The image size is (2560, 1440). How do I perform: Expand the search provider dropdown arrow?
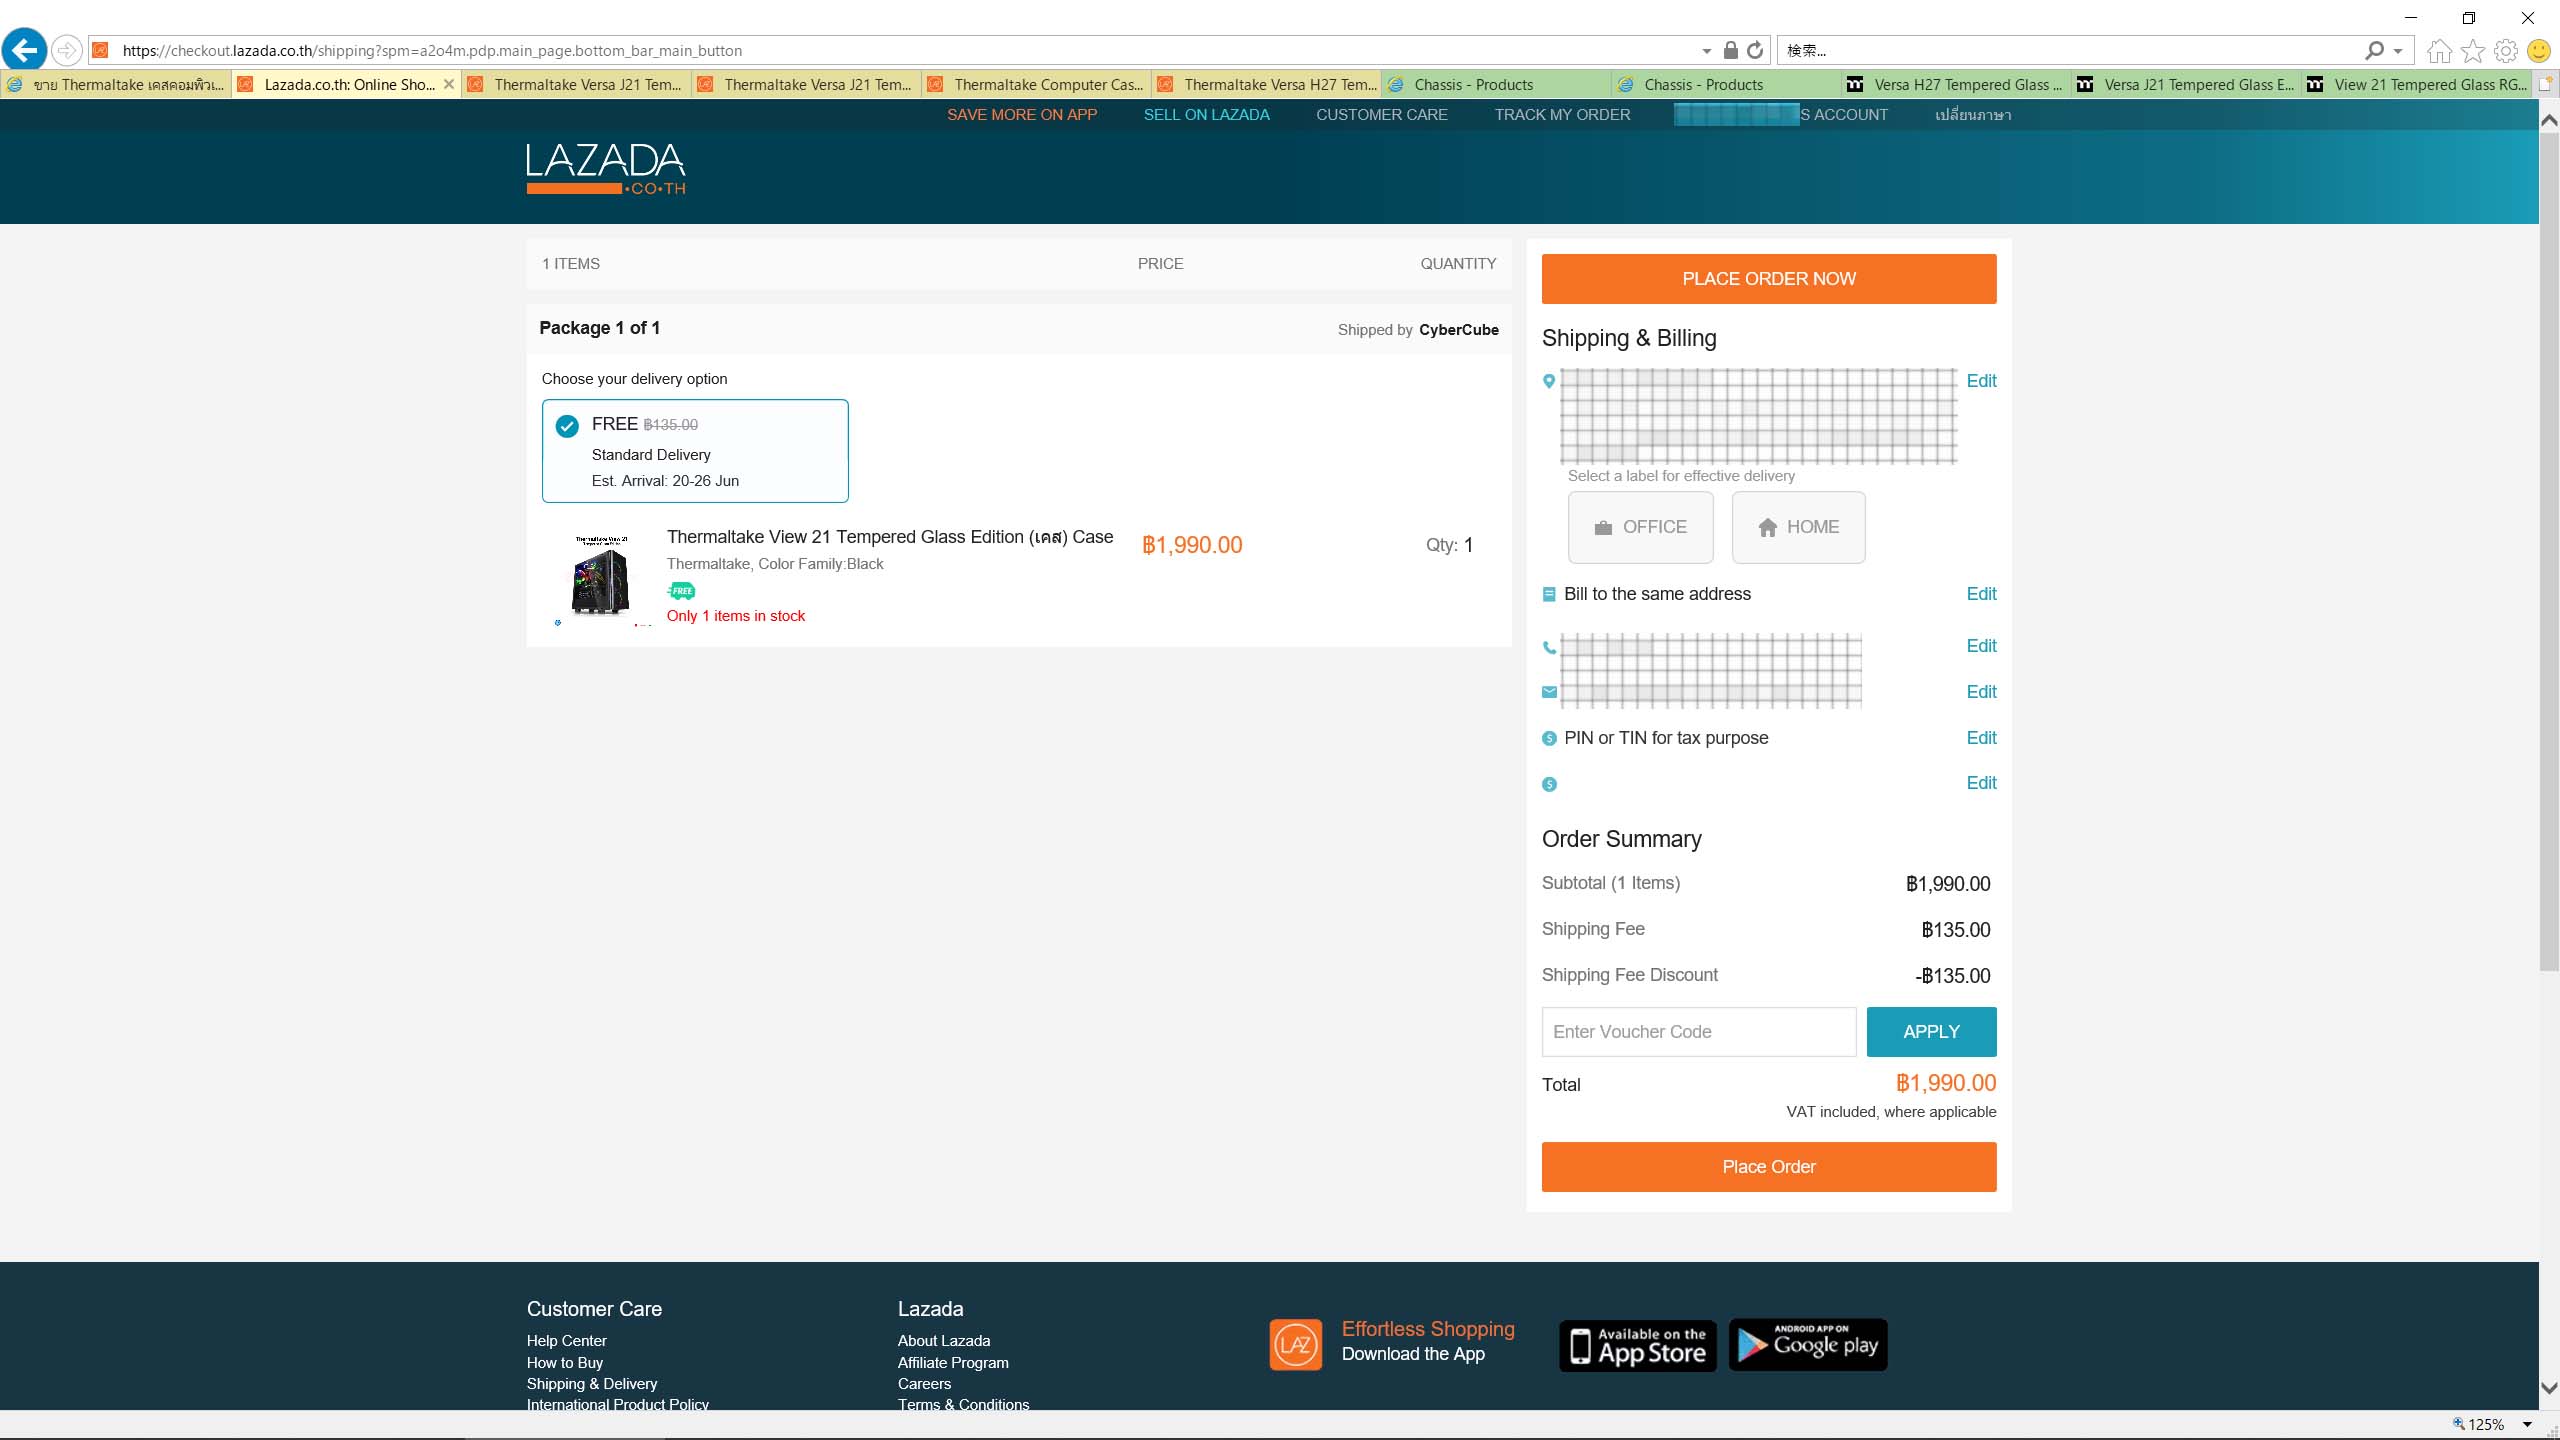tap(2398, 51)
